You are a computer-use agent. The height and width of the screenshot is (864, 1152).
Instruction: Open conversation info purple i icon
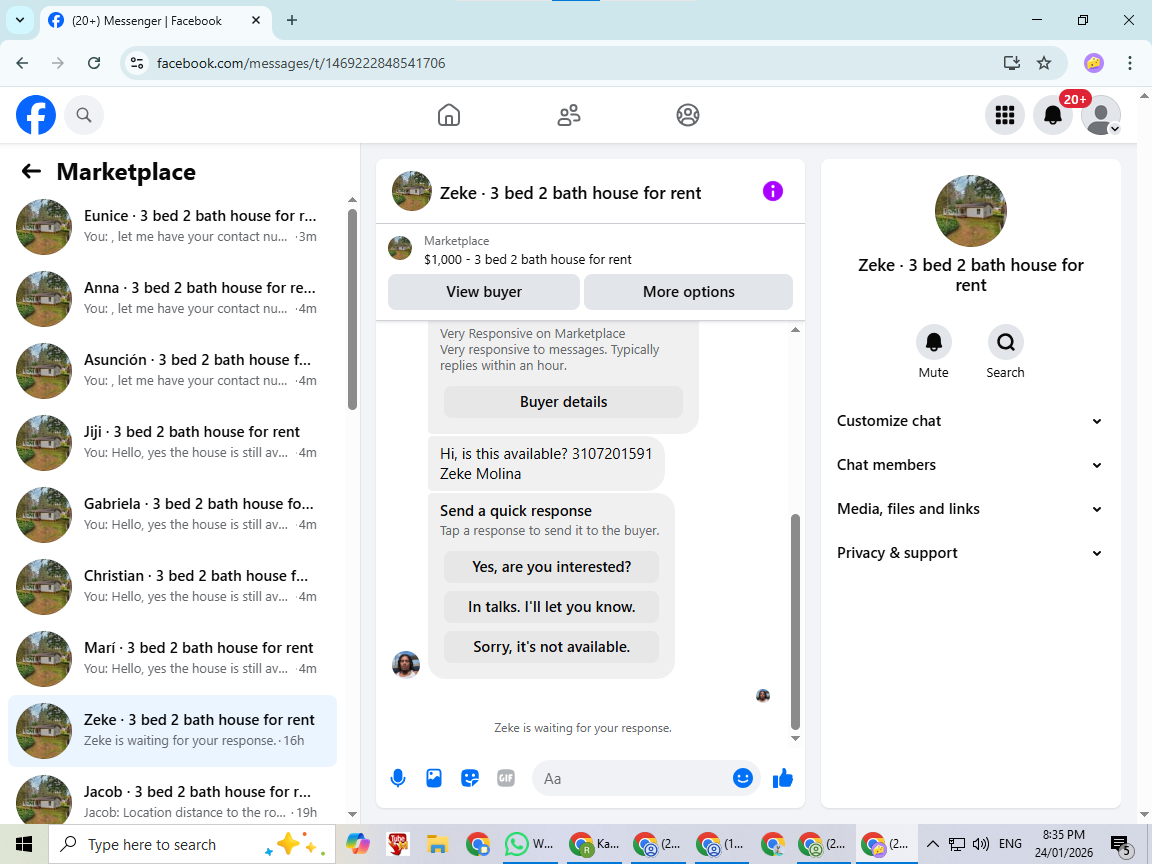[x=773, y=192]
